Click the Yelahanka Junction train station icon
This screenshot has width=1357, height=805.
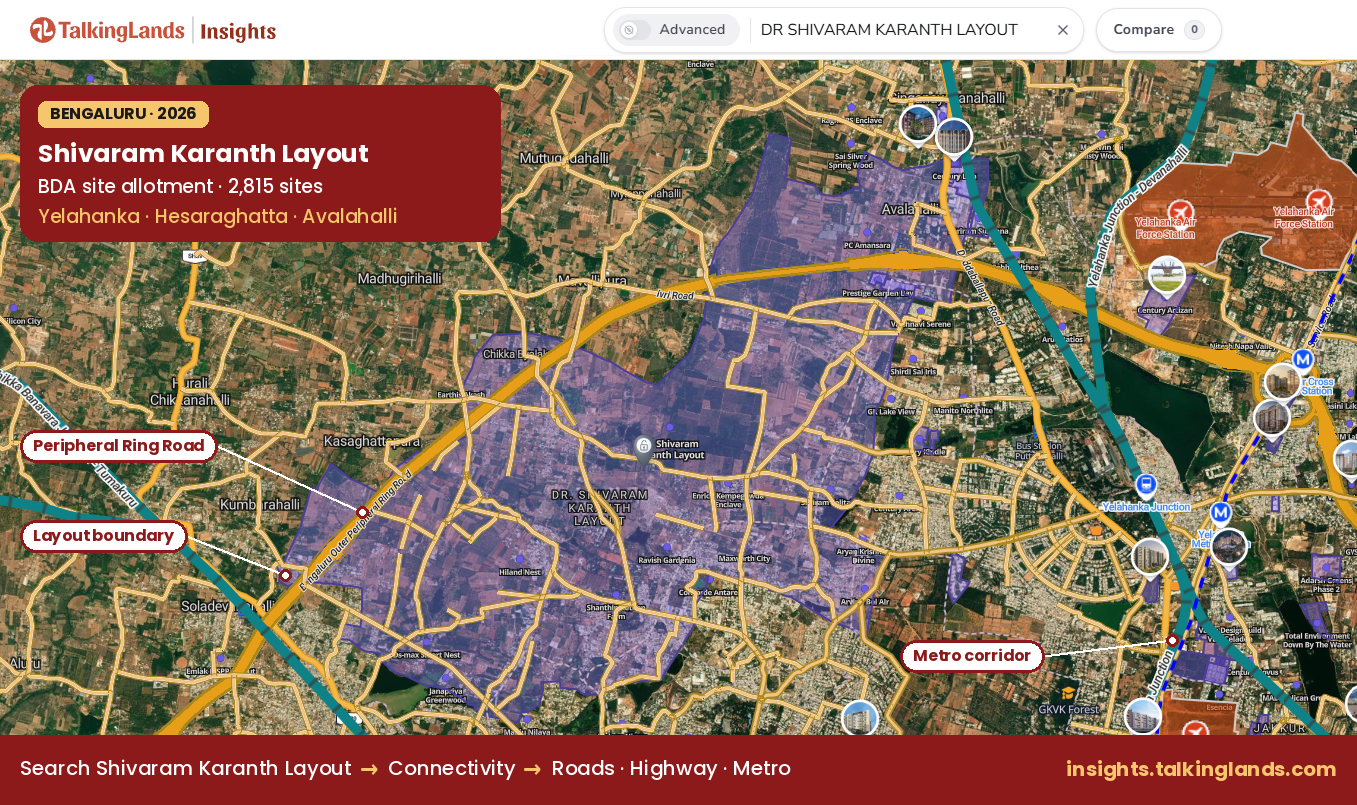pos(1146,487)
